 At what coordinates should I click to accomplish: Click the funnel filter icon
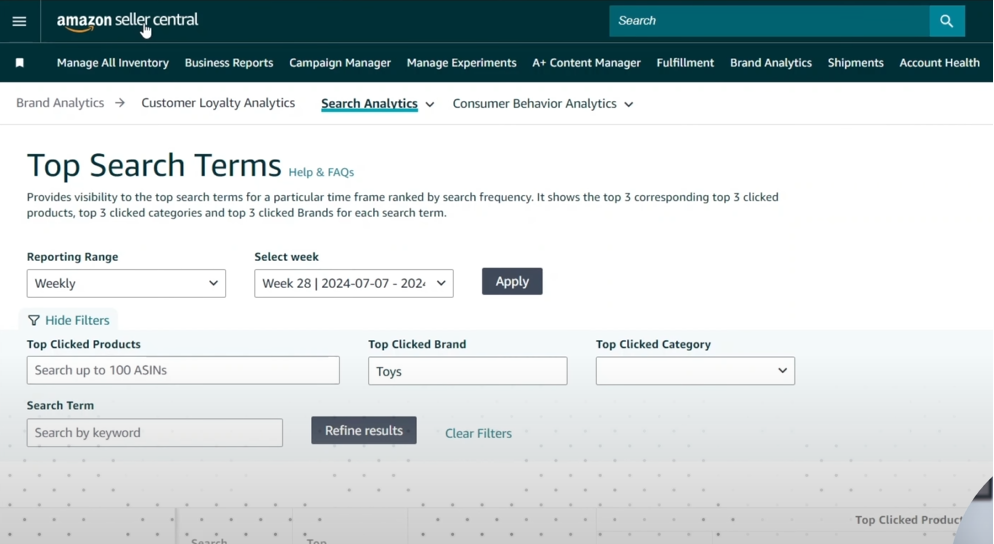point(34,320)
